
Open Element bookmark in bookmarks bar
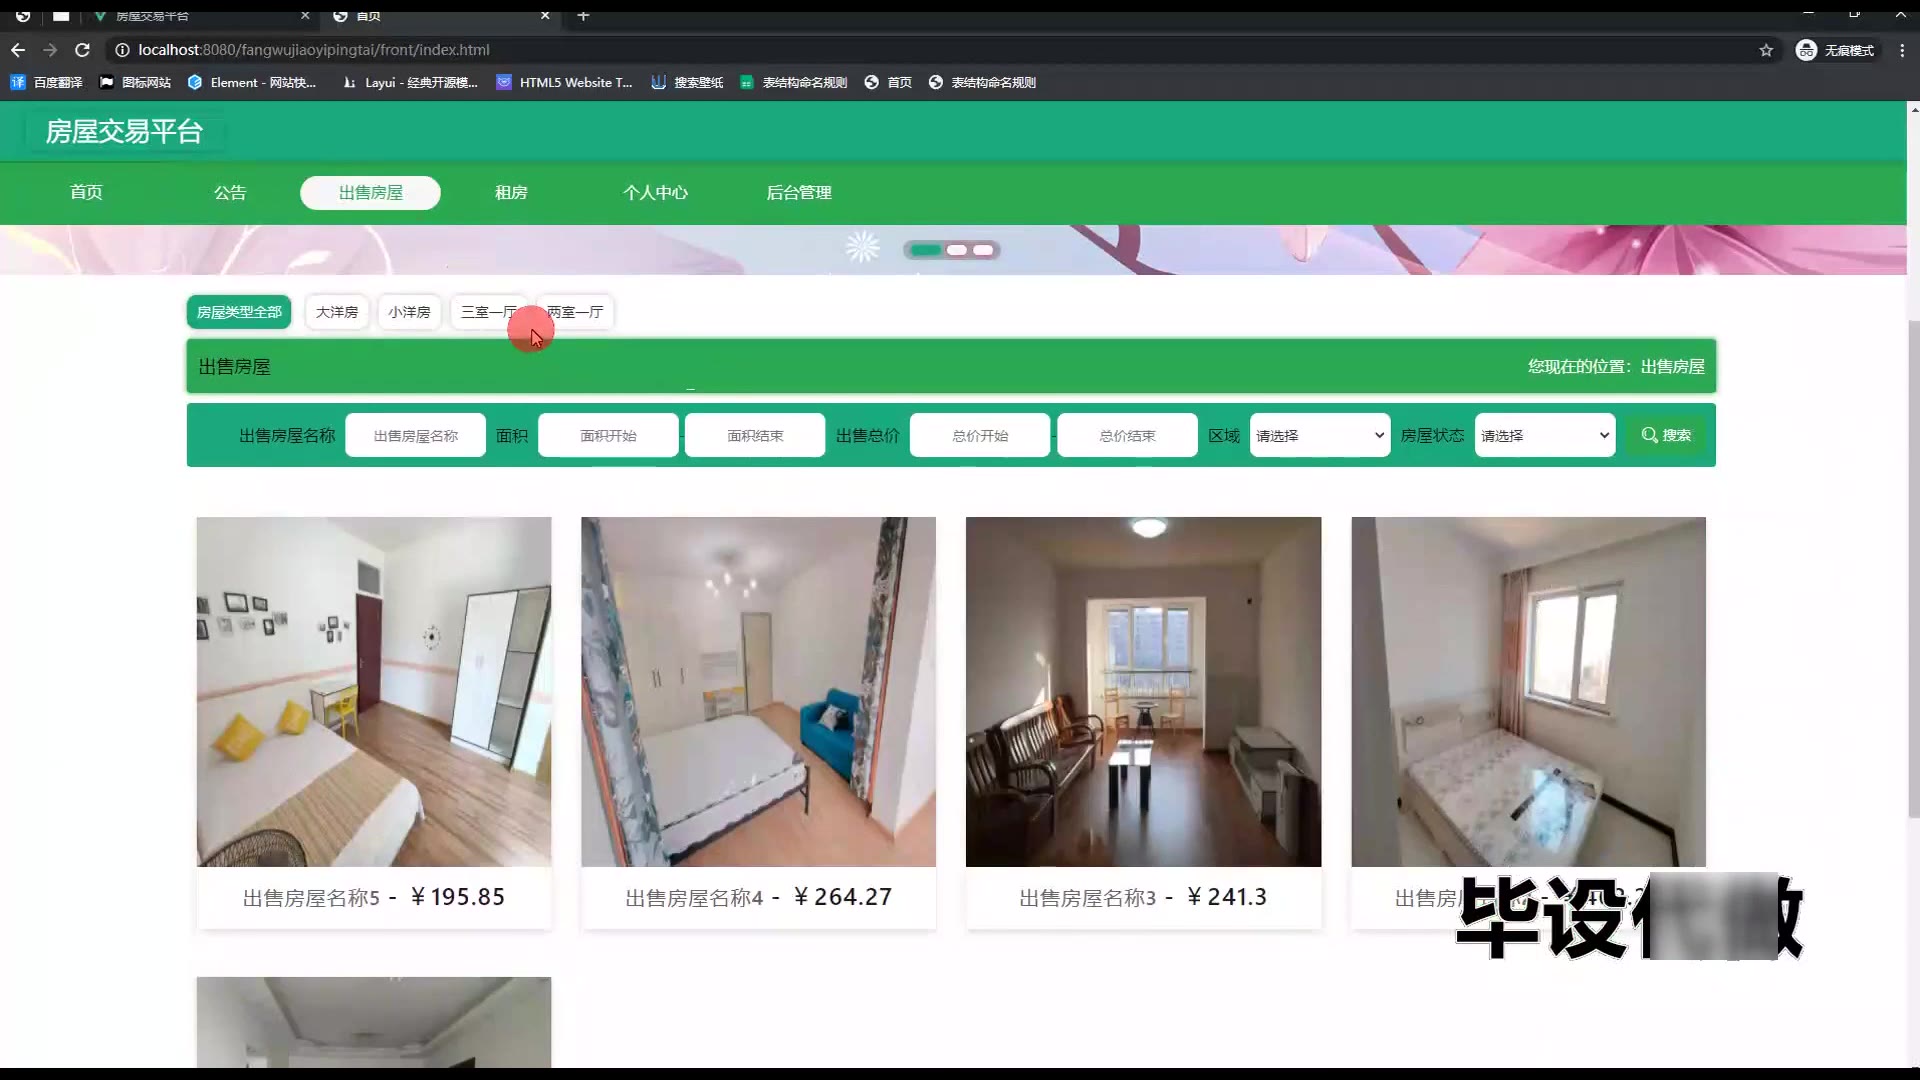point(252,82)
